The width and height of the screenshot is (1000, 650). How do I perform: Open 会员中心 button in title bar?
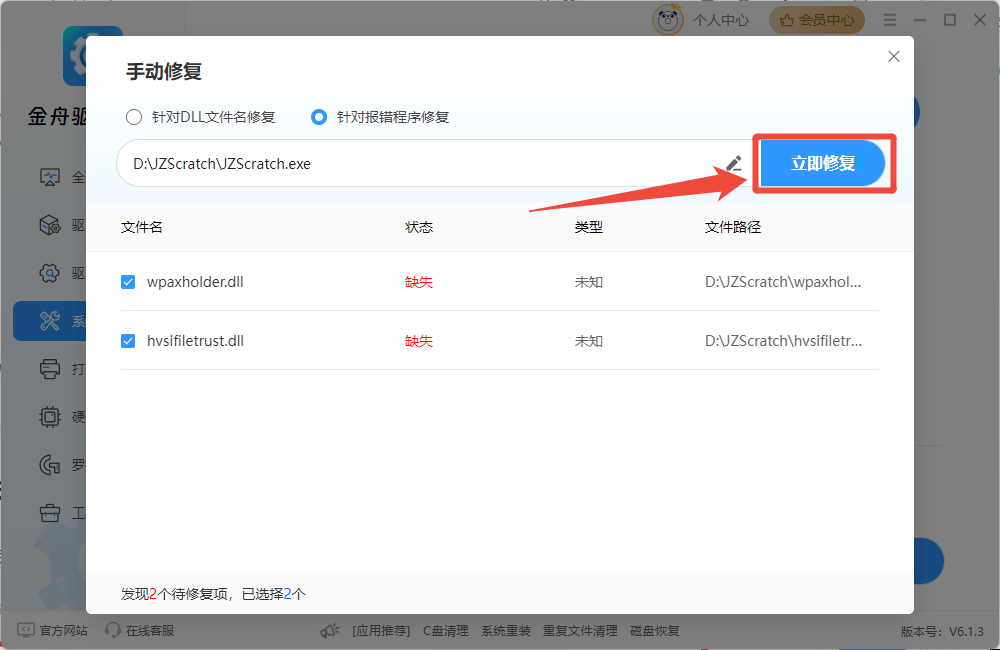click(817, 20)
